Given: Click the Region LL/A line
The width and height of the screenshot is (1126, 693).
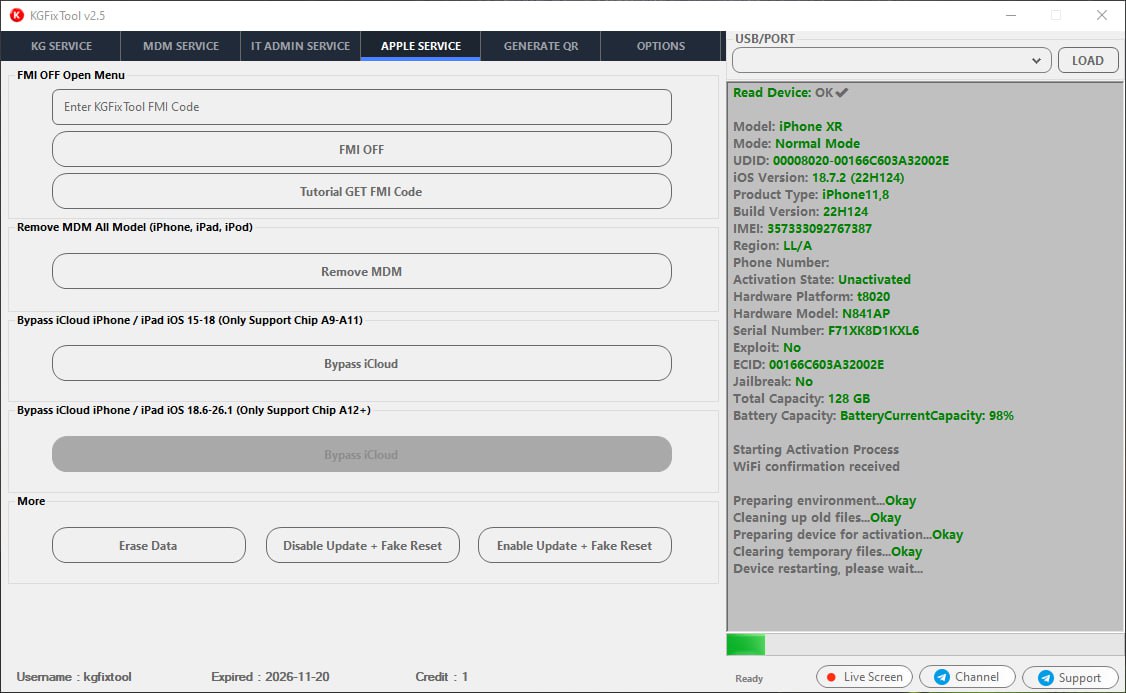Looking at the screenshot, I should pyautogui.click(x=773, y=246).
